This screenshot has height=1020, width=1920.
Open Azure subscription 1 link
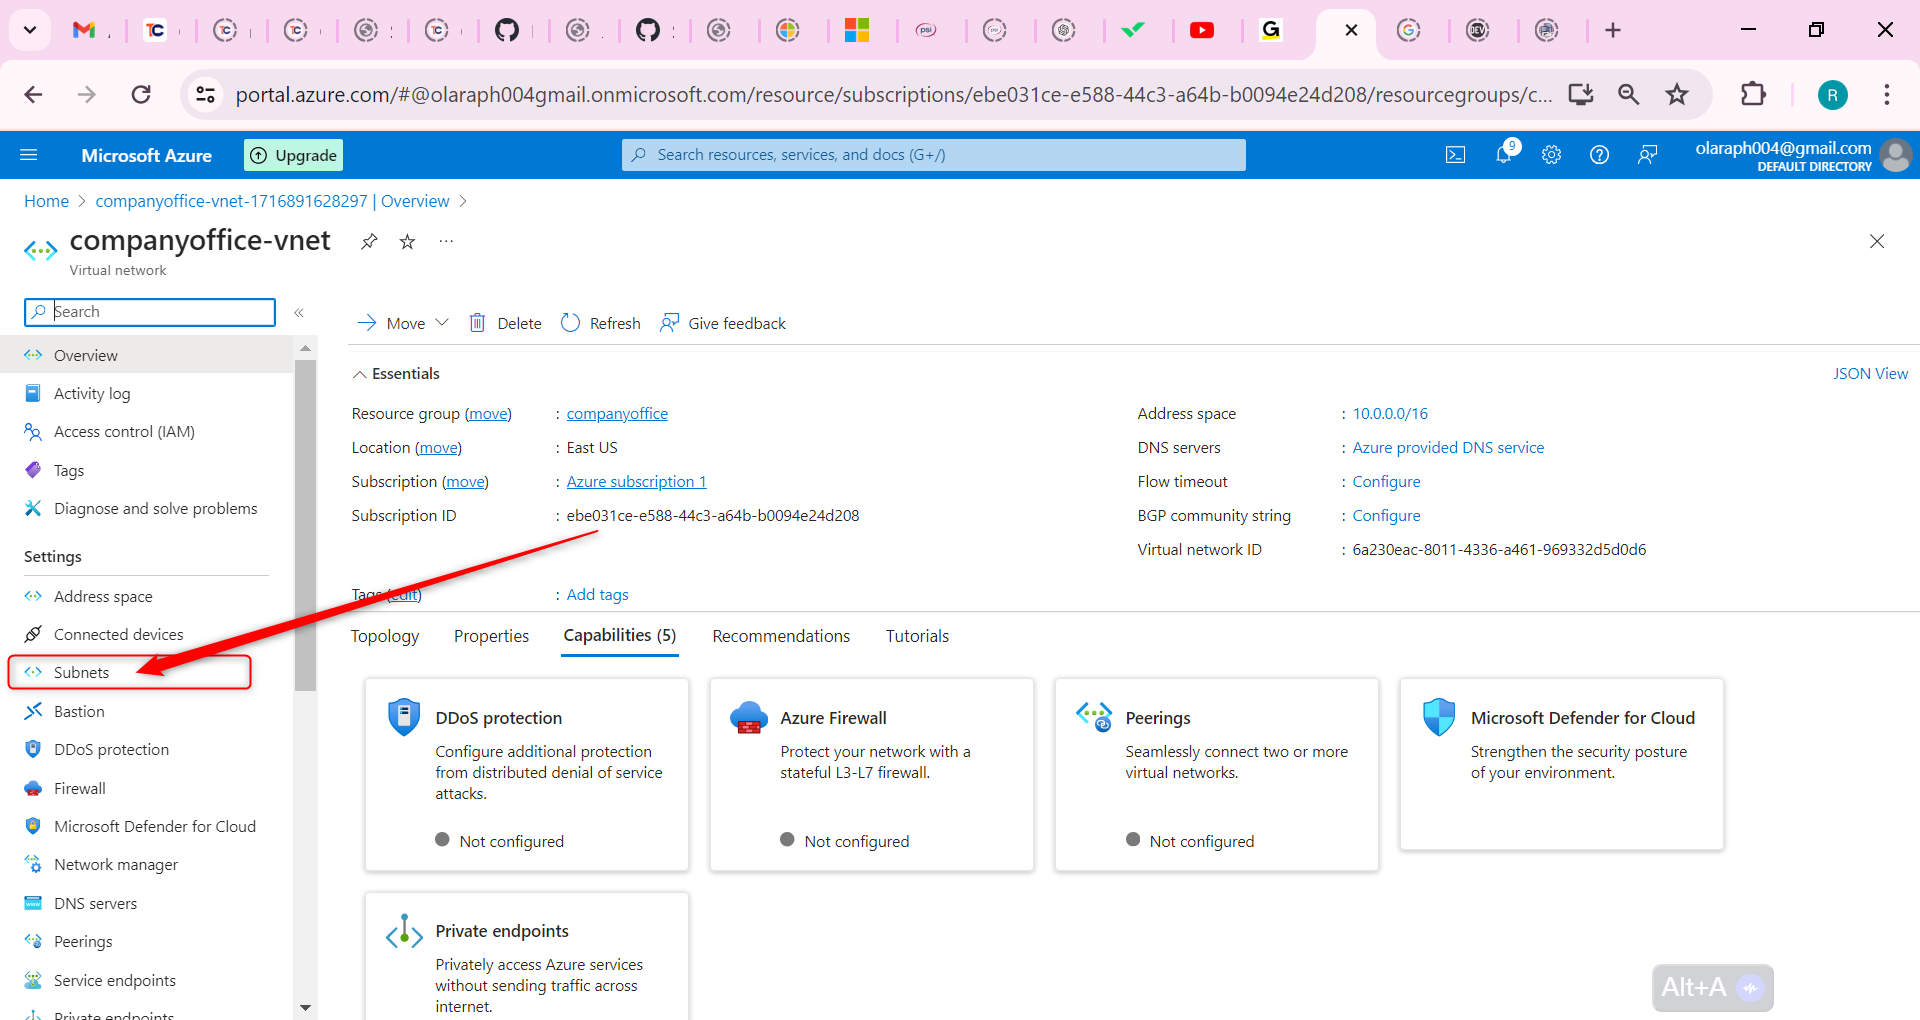636,482
